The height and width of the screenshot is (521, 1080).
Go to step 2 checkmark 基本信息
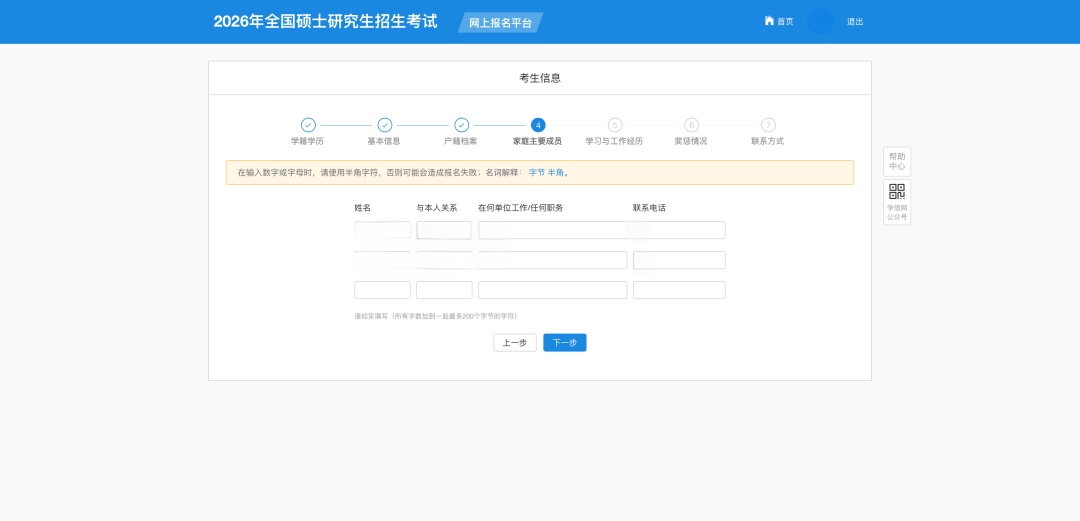[x=384, y=125]
